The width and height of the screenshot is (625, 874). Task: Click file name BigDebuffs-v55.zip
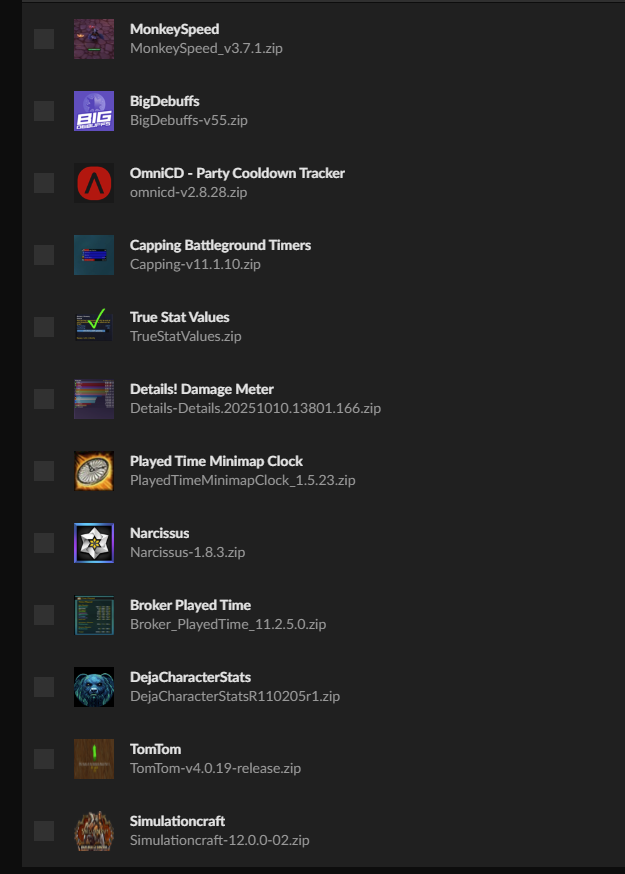point(189,120)
